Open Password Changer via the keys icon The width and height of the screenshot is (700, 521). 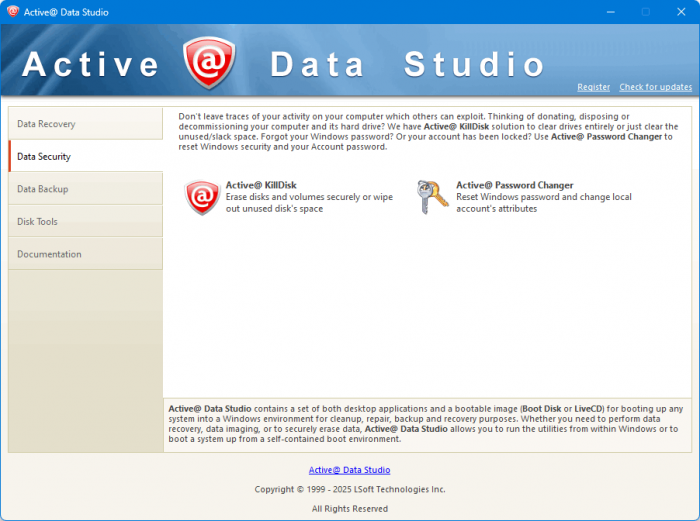(x=433, y=197)
